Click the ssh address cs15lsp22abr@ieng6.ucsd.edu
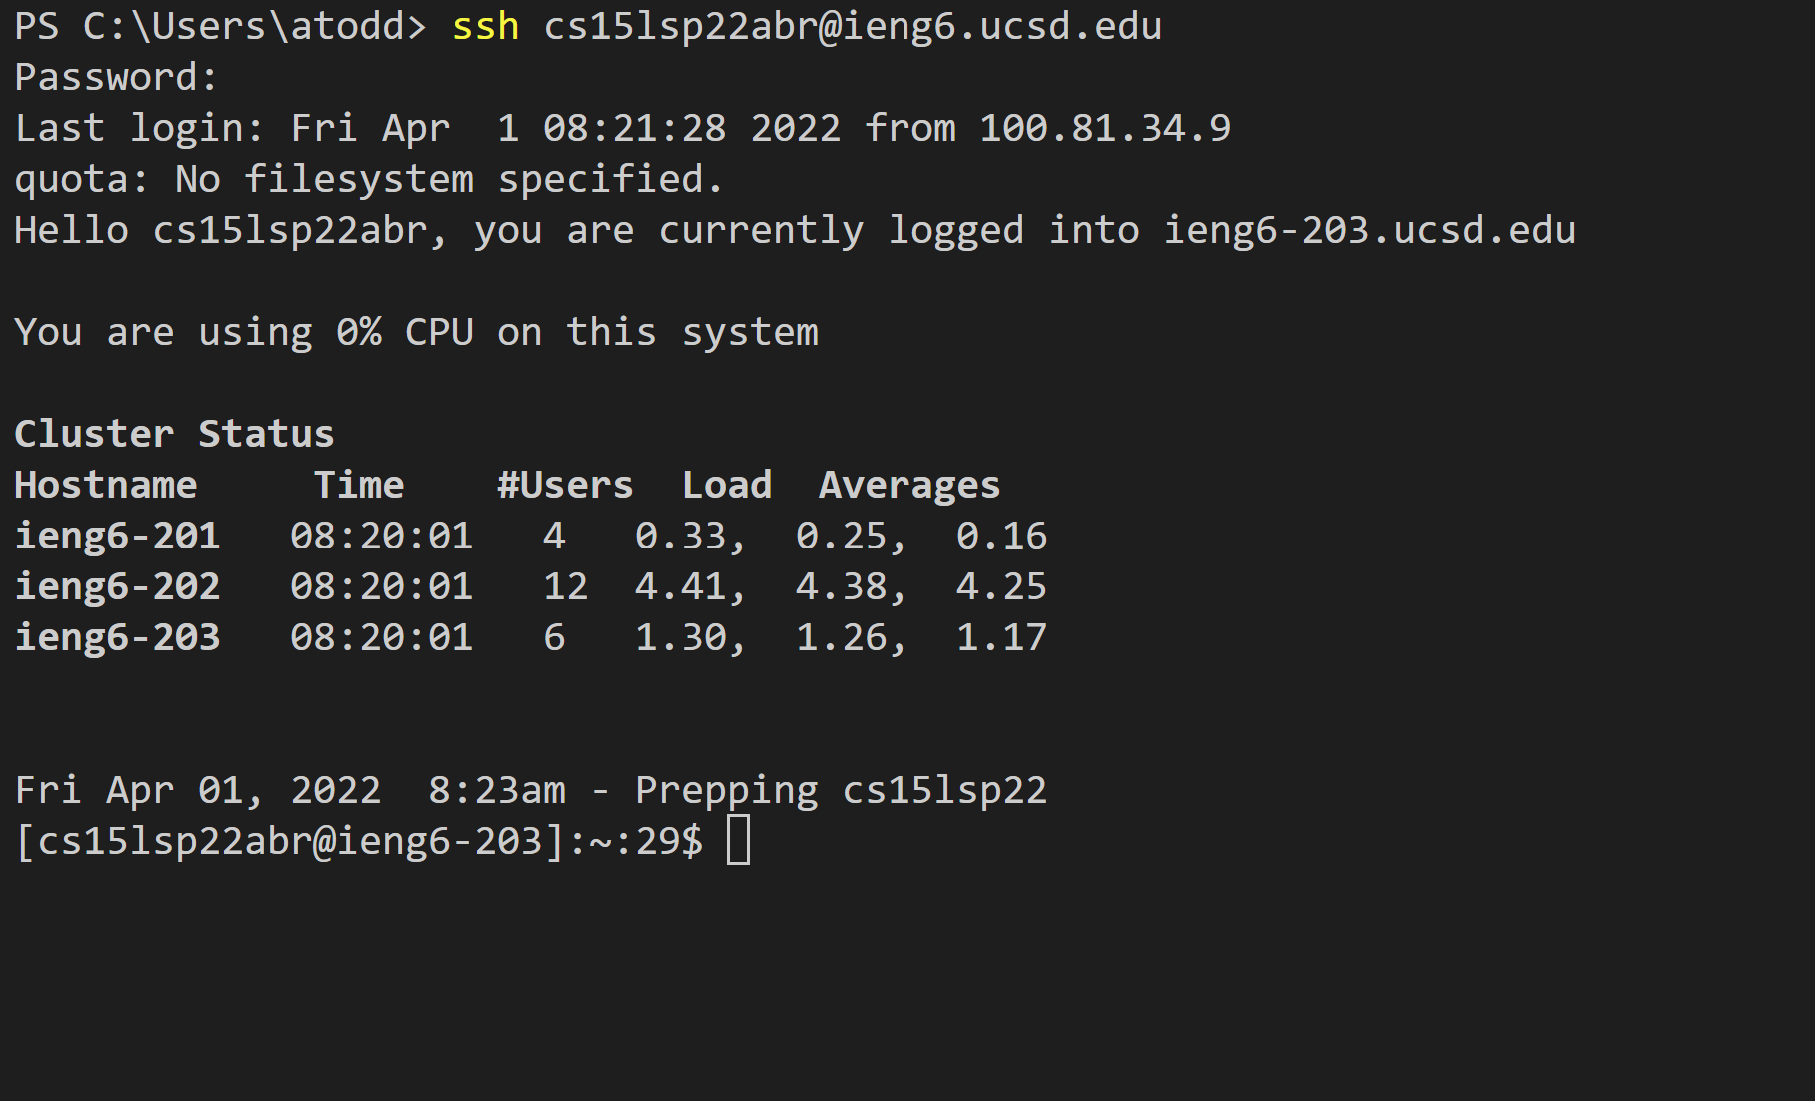The height and width of the screenshot is (1101, 1815). pos(853,27)
